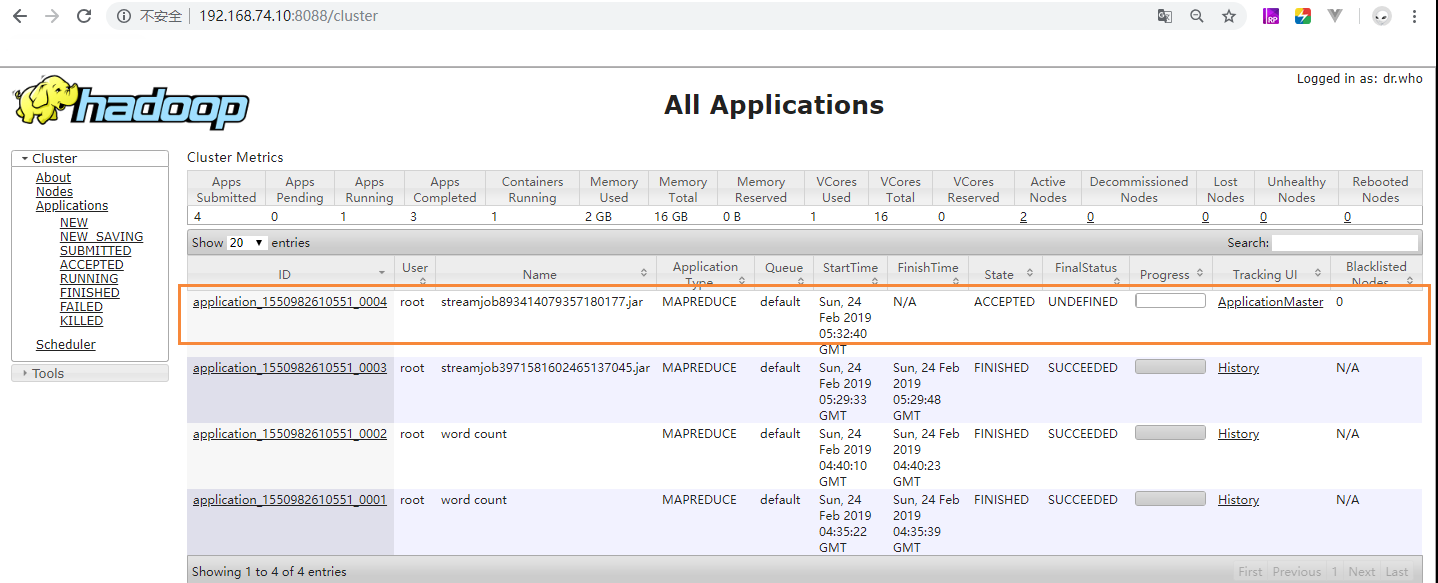Sort by the State column header

coord(1005,273)
